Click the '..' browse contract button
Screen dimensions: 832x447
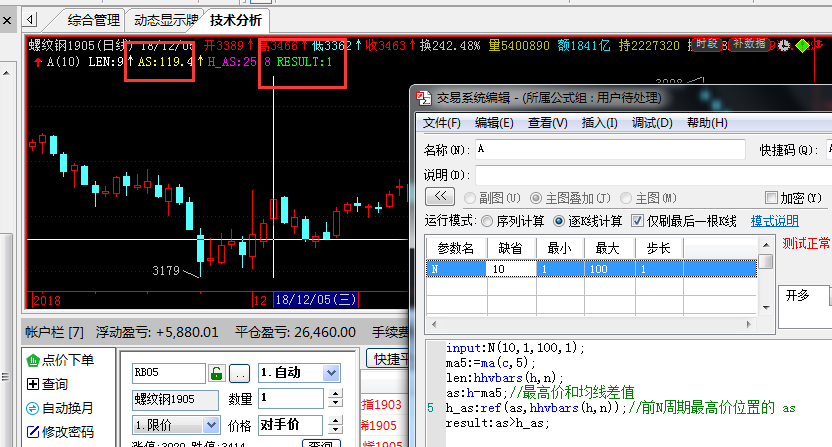[x=239, y=374]
